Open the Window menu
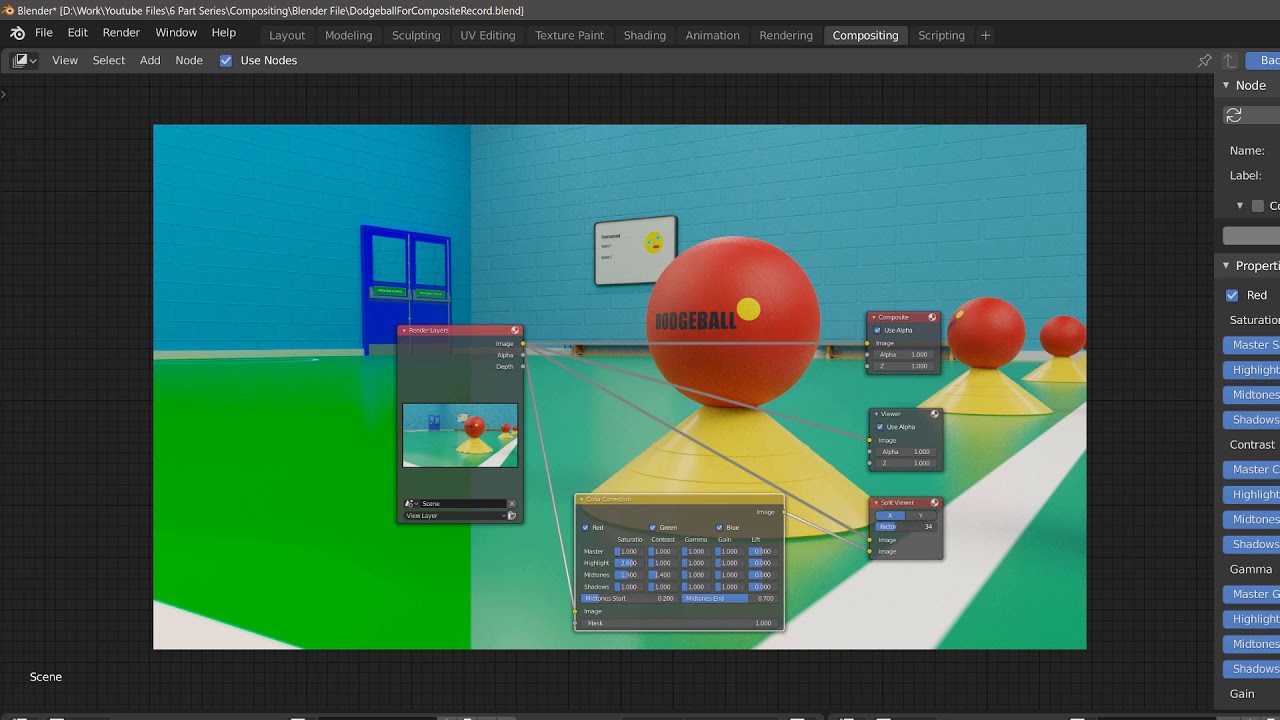Screen dimensions: 1280x720 tap(176, 33)
